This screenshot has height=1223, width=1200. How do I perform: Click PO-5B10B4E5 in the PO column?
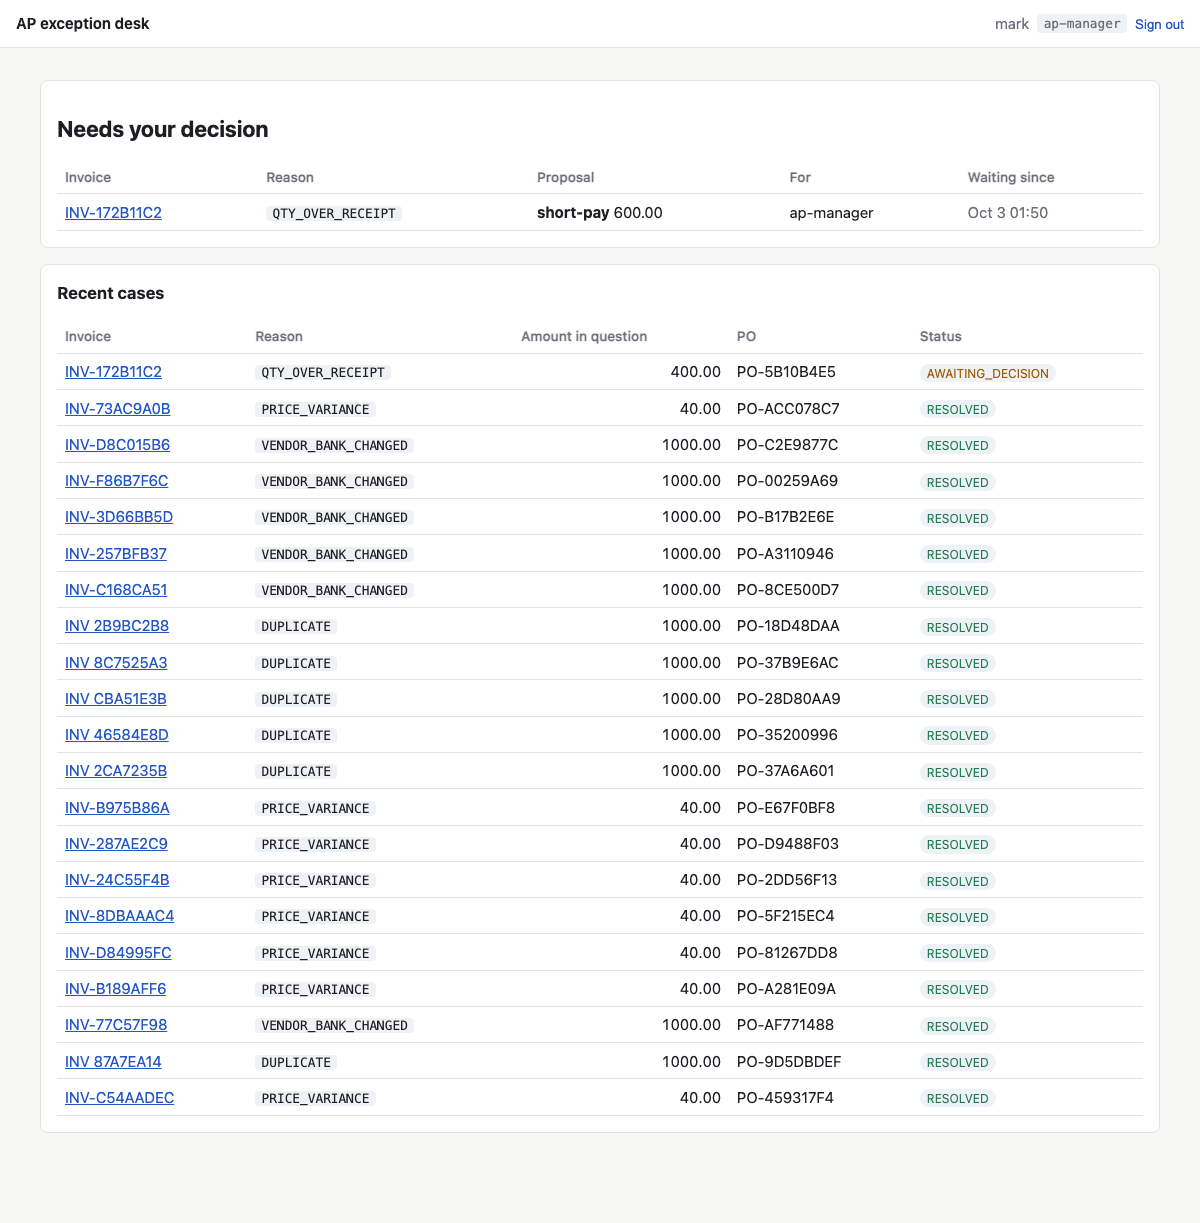click(x=786, y=372)
